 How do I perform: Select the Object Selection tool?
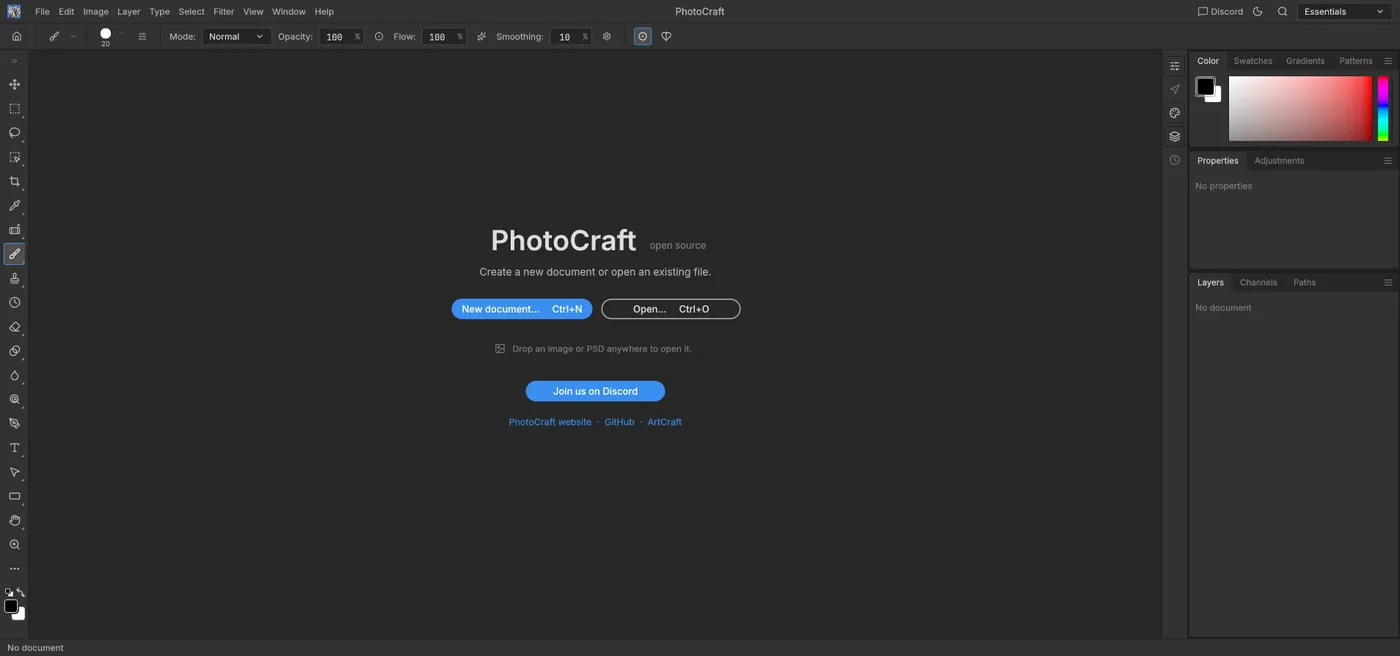click(14, 157)
